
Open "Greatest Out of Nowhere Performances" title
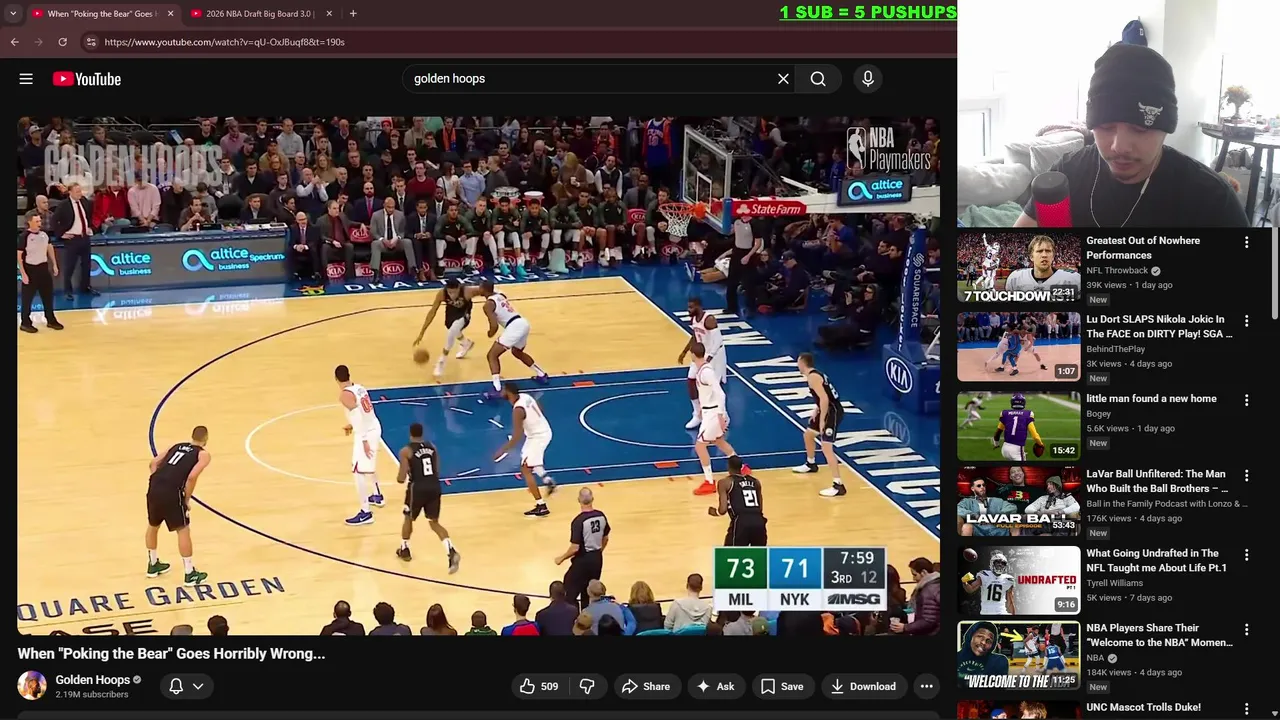(1143, 248)
